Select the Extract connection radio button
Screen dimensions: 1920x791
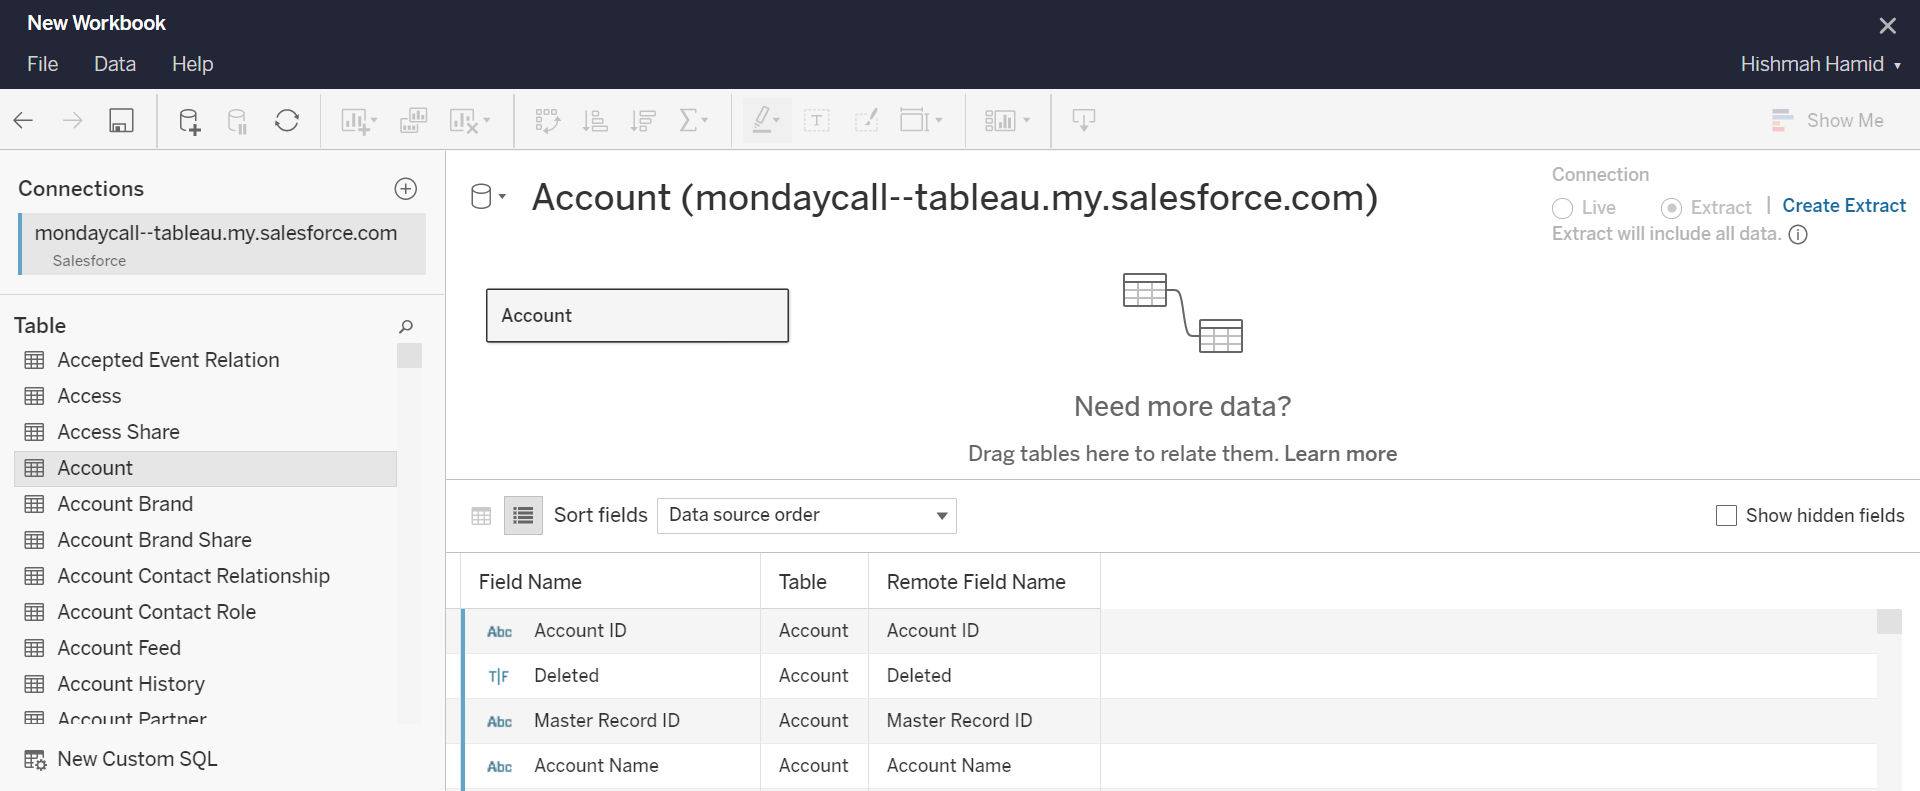1671,208
